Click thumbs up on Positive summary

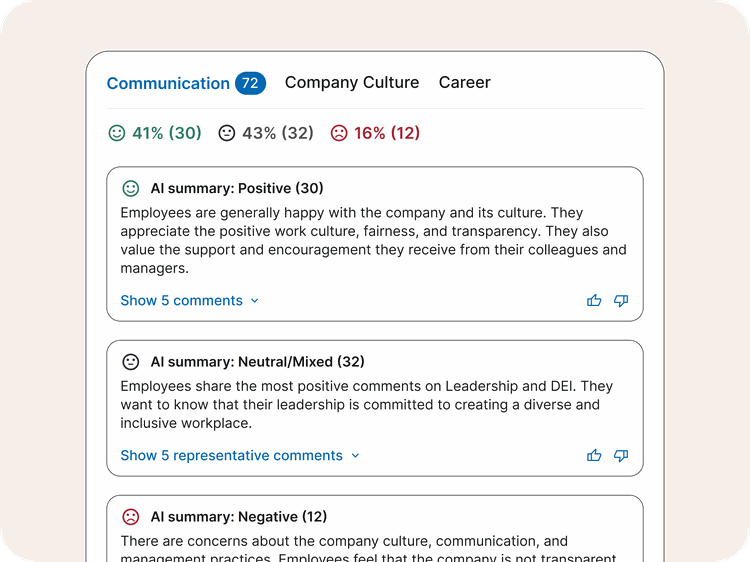[x=594, y=300]
